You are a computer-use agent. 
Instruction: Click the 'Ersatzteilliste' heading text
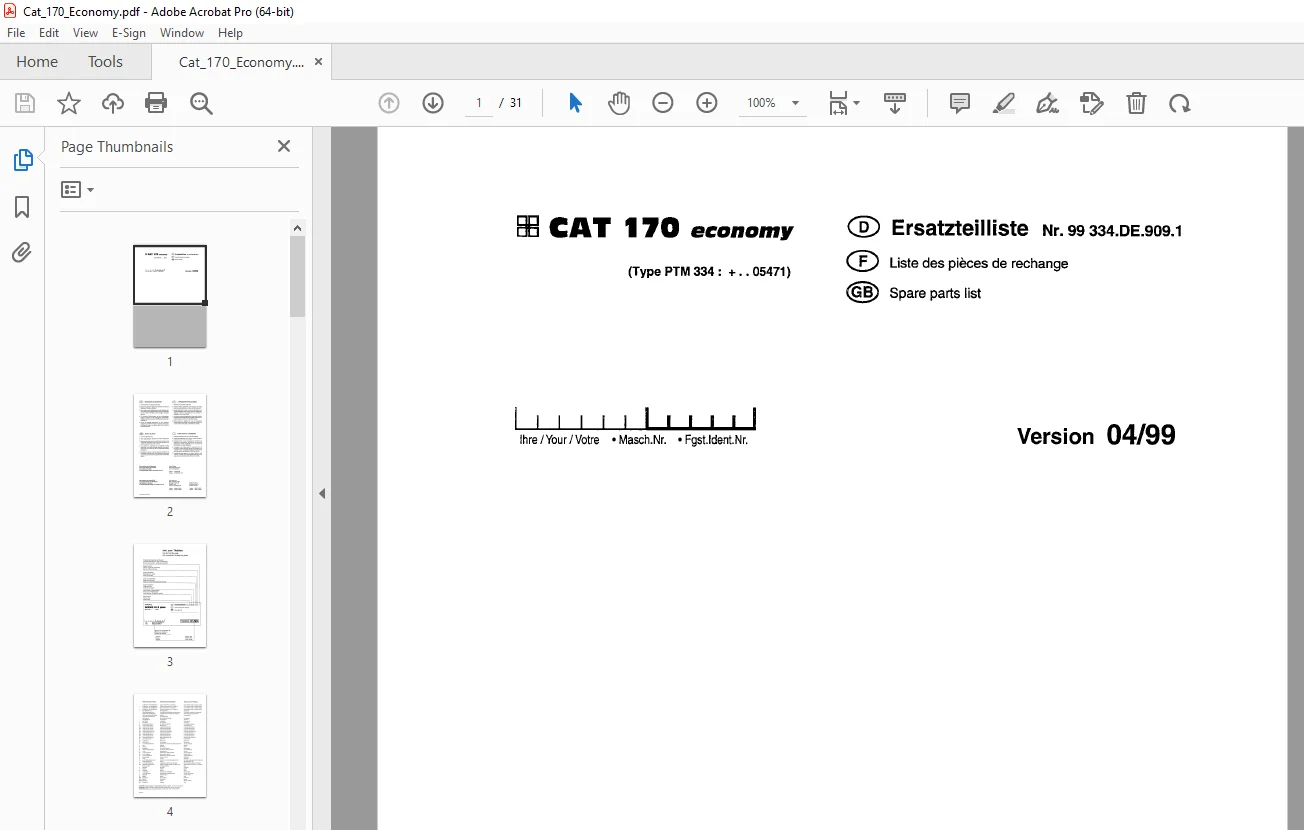pyautogui.click(x=959, y=228)
